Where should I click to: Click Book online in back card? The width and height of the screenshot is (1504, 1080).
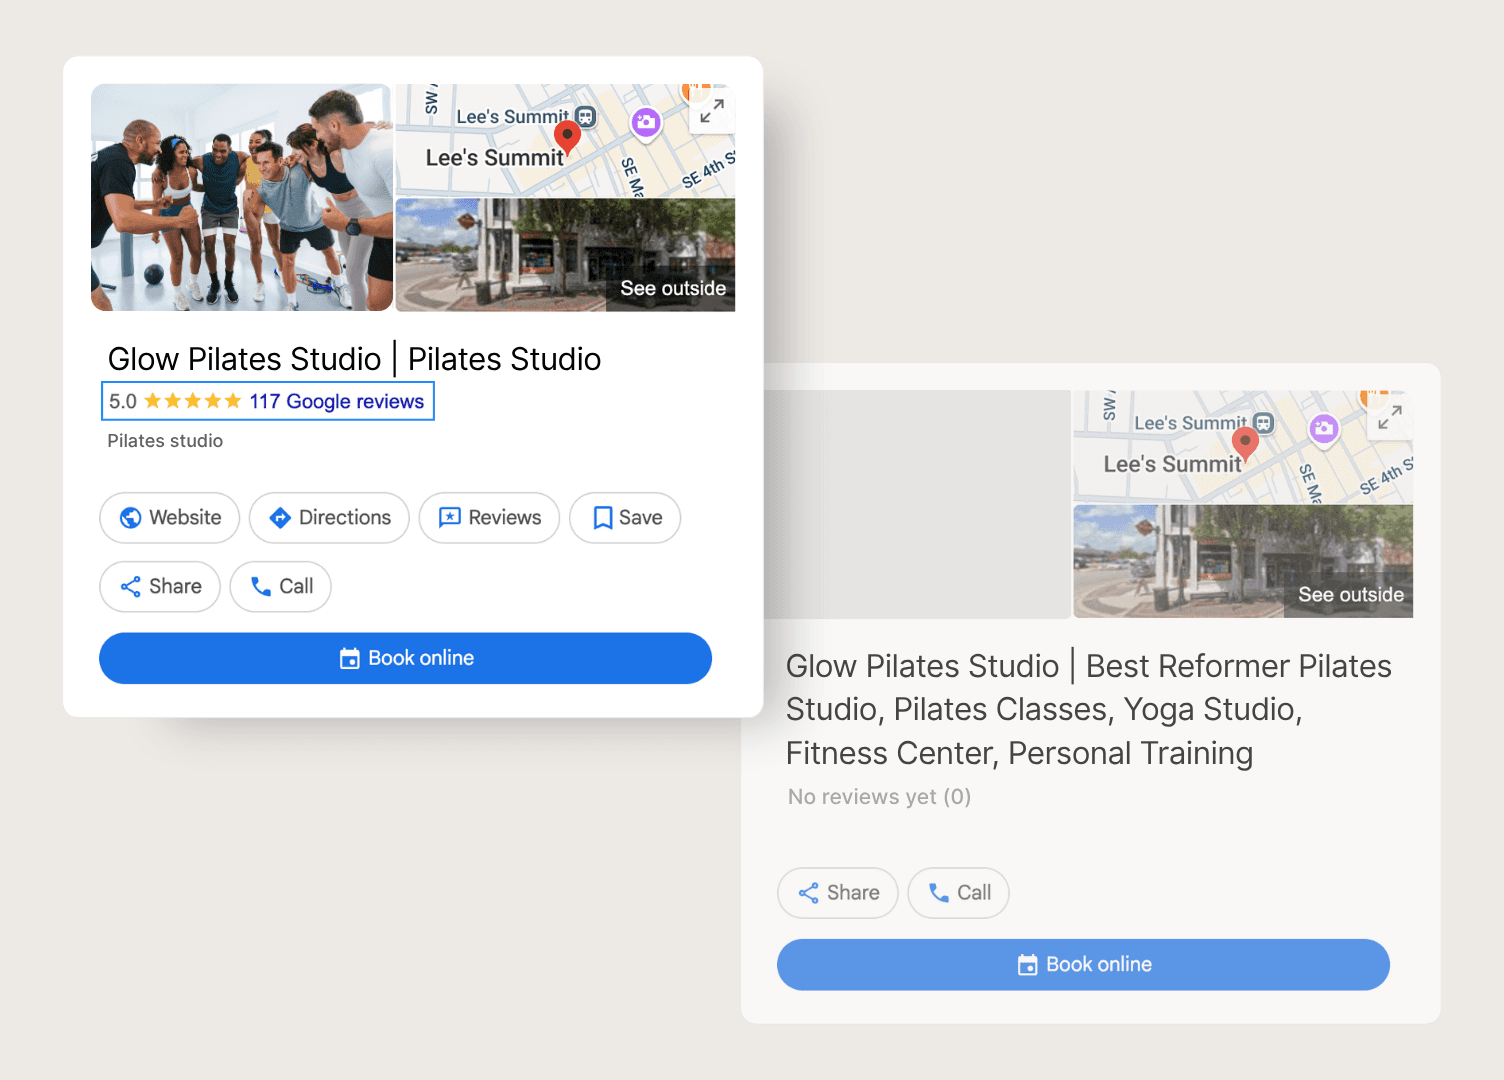coord(1083,965)
